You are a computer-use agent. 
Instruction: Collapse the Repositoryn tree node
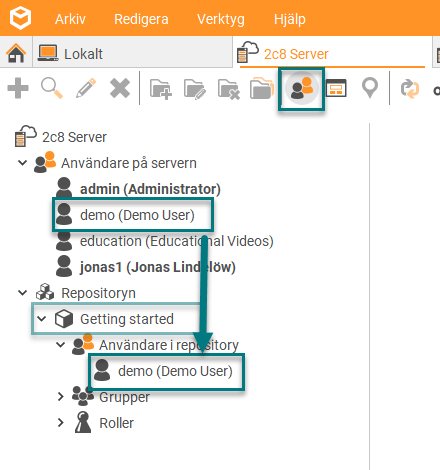[x=22, y=293]
